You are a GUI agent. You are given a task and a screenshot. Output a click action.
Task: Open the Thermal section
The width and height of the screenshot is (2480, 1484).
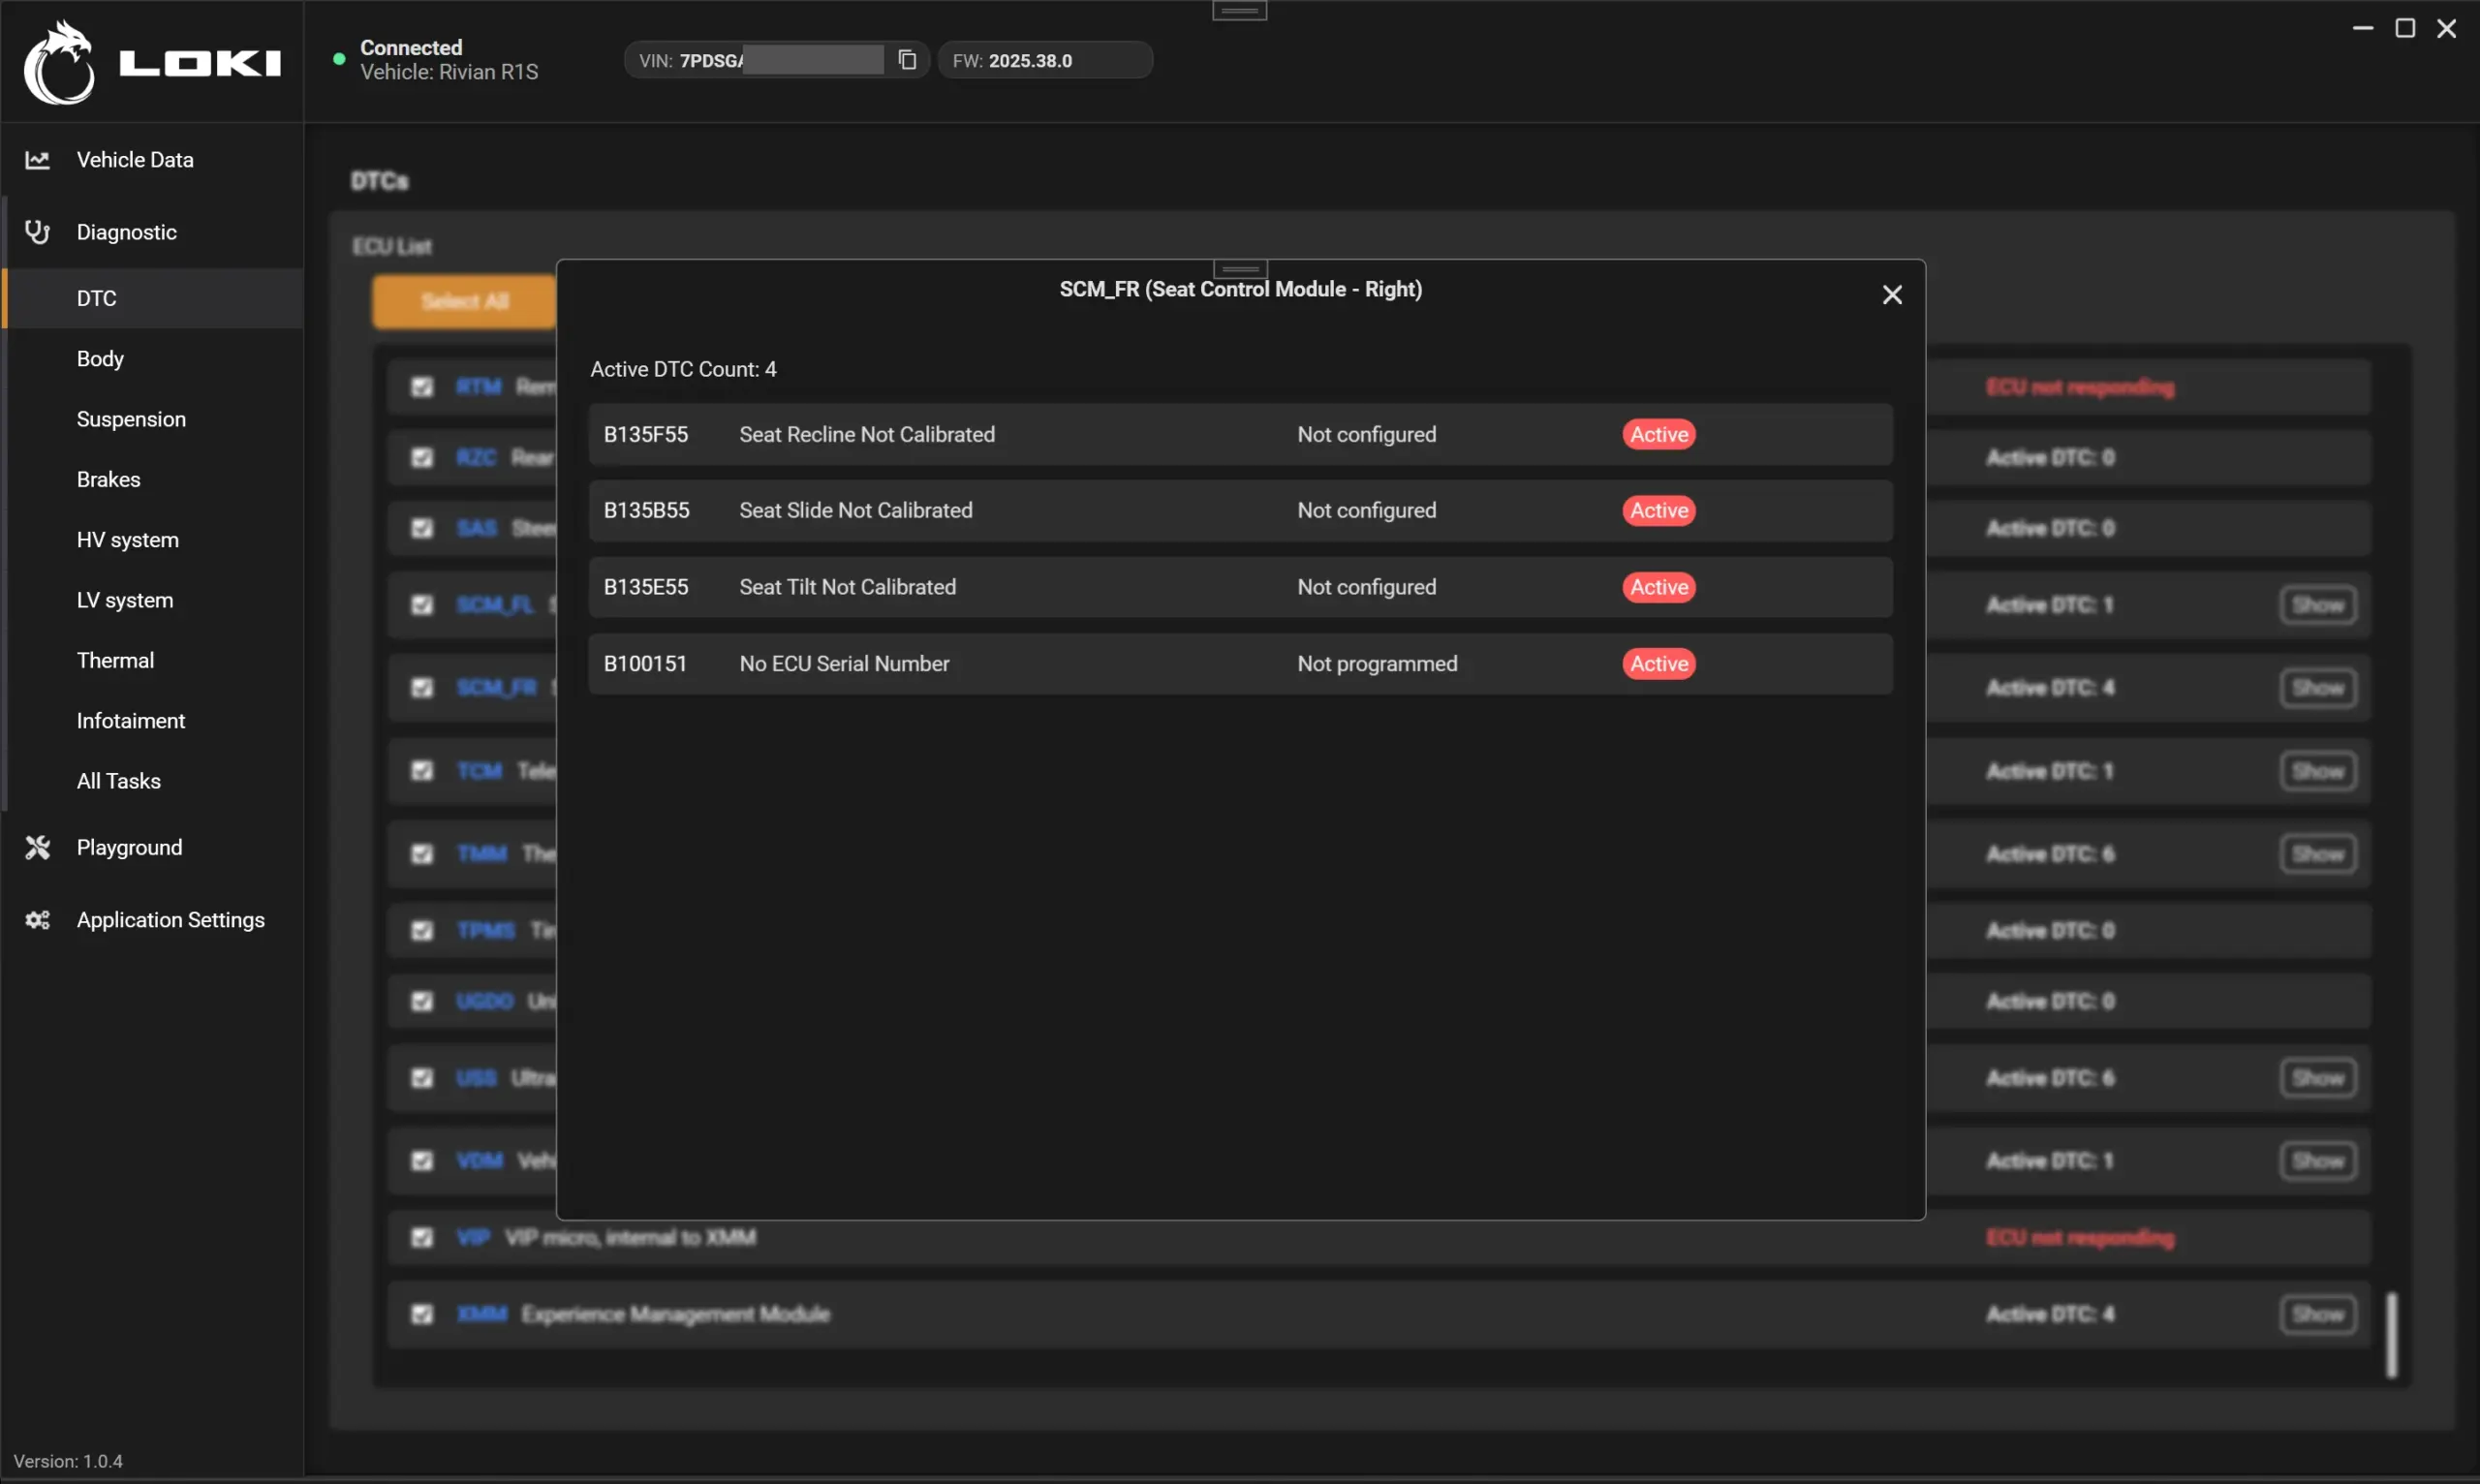click(x=154, y=660)
